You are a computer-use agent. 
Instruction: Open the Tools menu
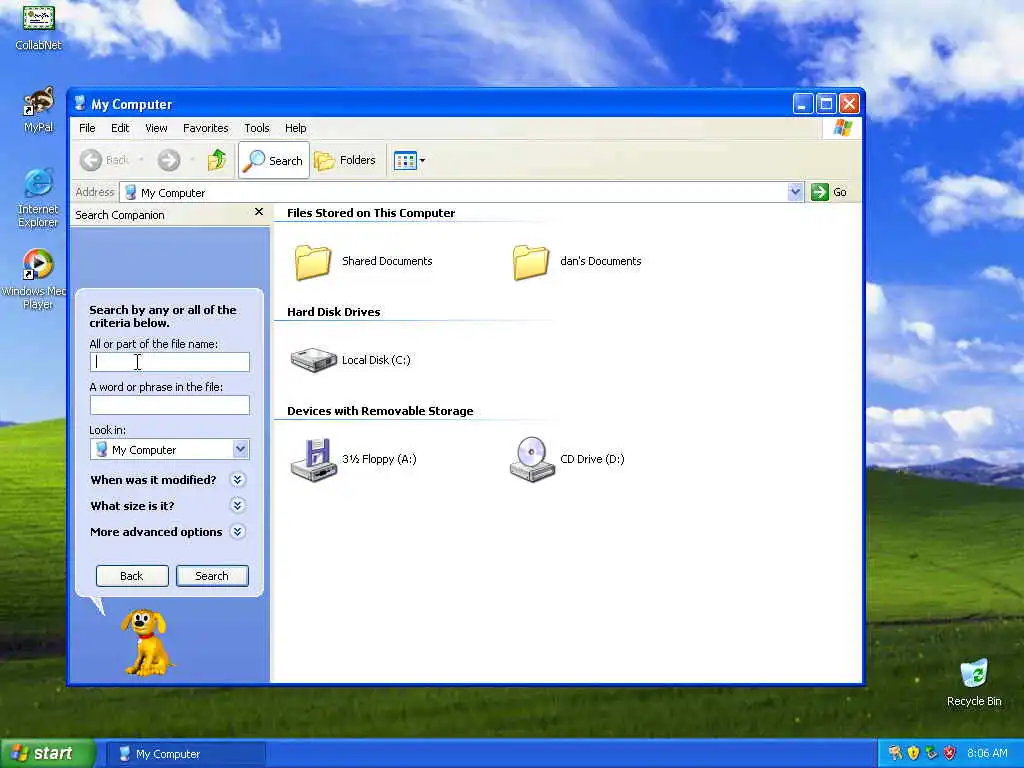(x=257, y=128)
